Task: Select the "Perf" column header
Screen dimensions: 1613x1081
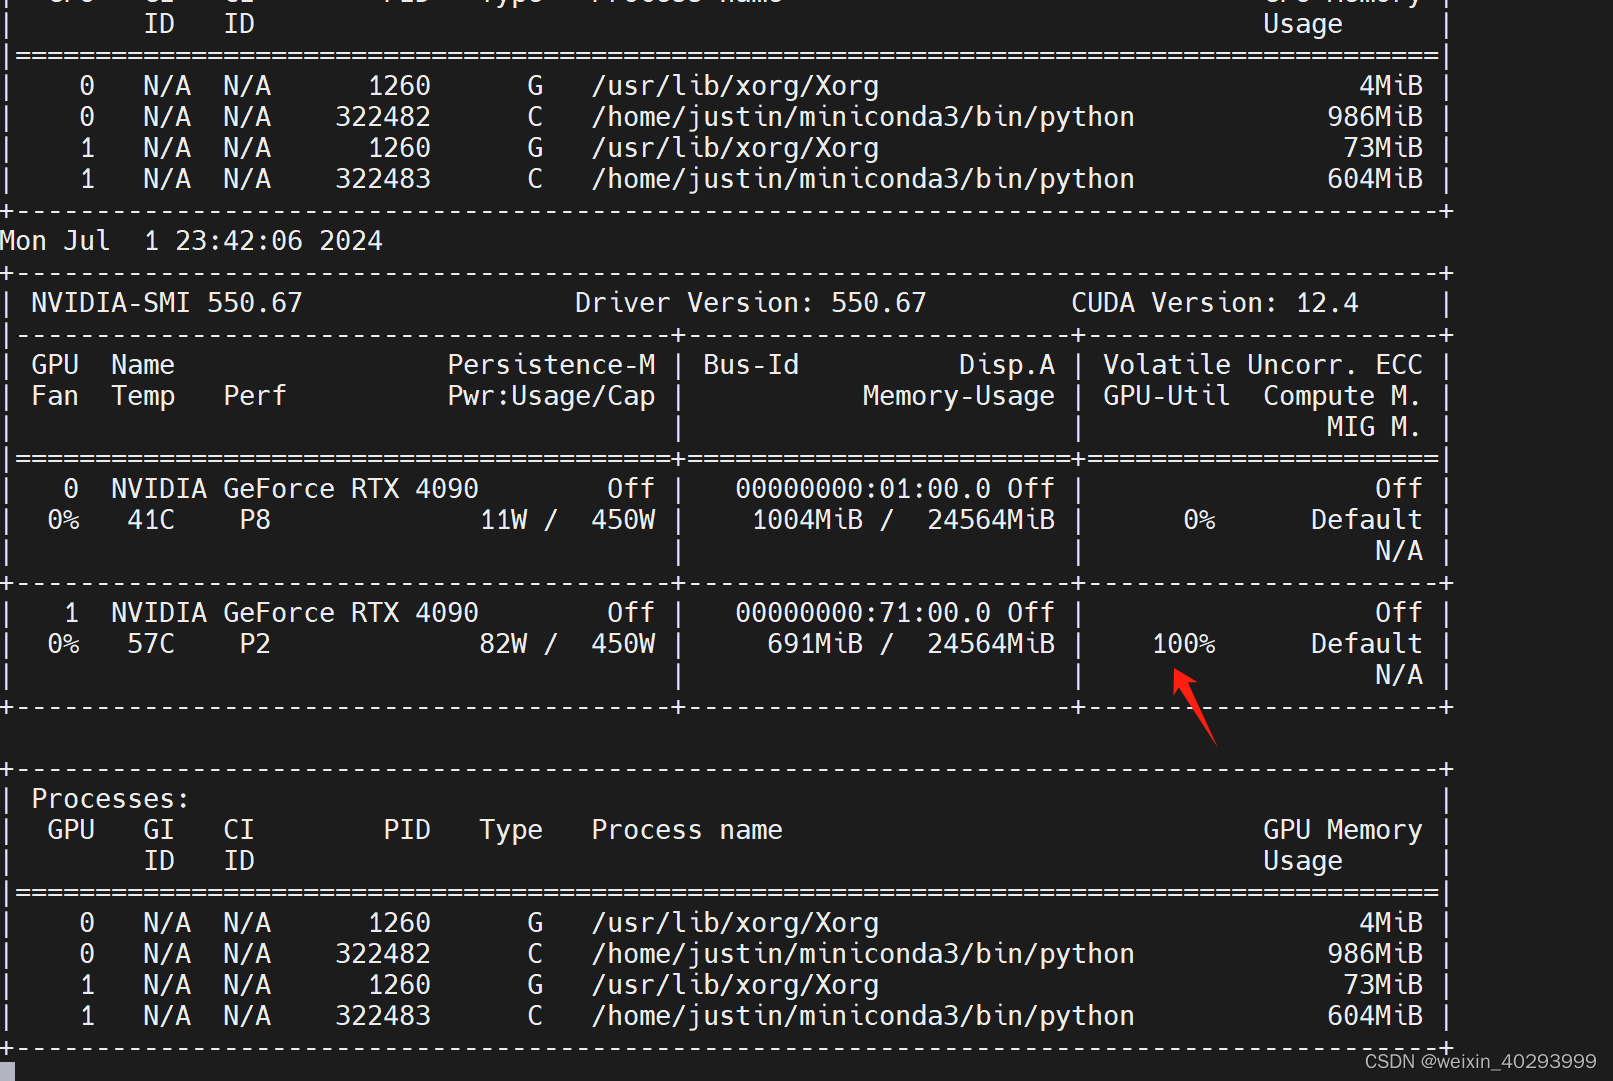Action: 255,396
